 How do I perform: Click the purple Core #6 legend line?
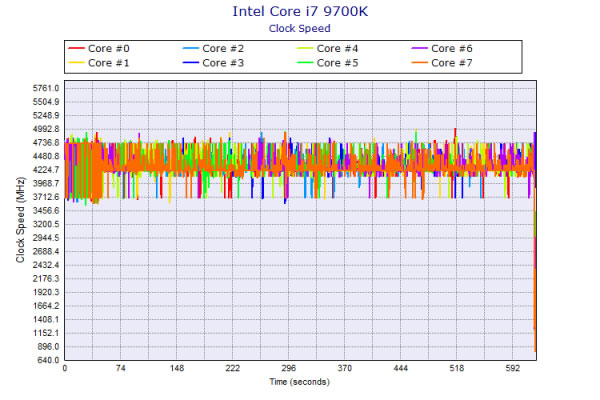(x=419, y=48)
